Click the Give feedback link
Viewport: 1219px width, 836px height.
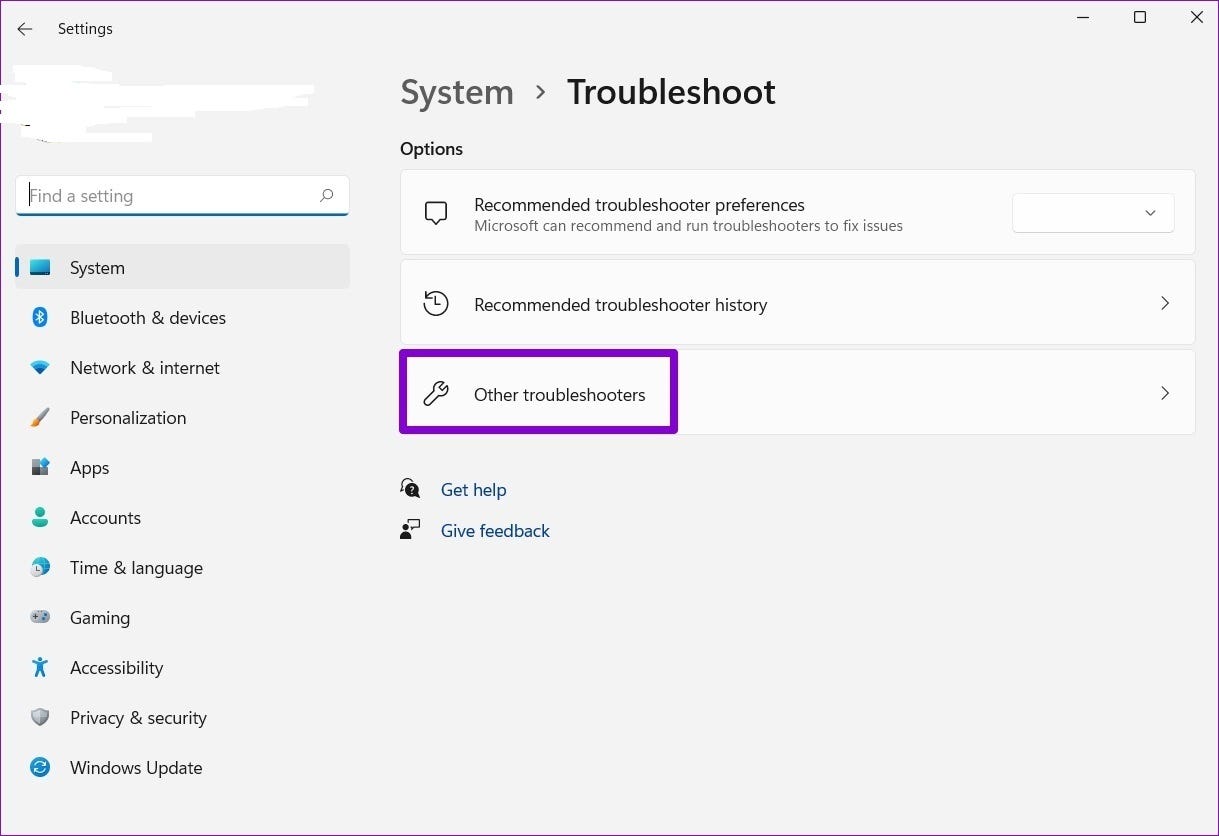tap(495, 531)
